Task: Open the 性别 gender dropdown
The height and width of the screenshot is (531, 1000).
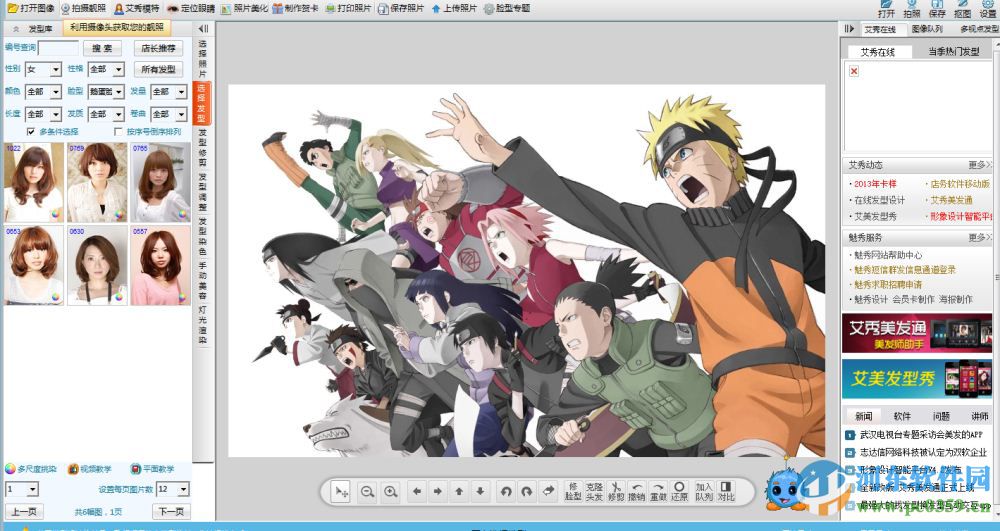Action: (56, 70)
